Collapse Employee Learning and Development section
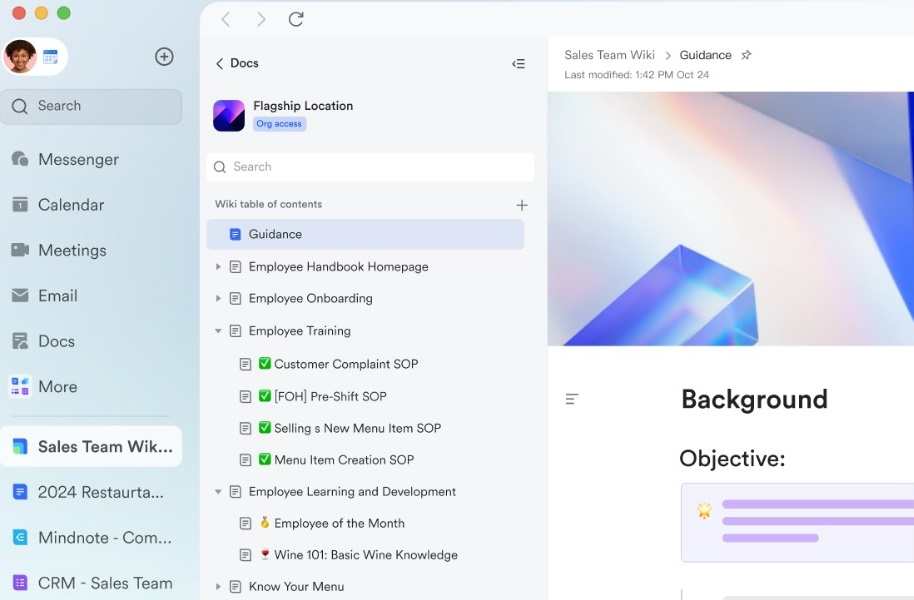The height and width of the screenshot is (600, 914). click(218, 492)
